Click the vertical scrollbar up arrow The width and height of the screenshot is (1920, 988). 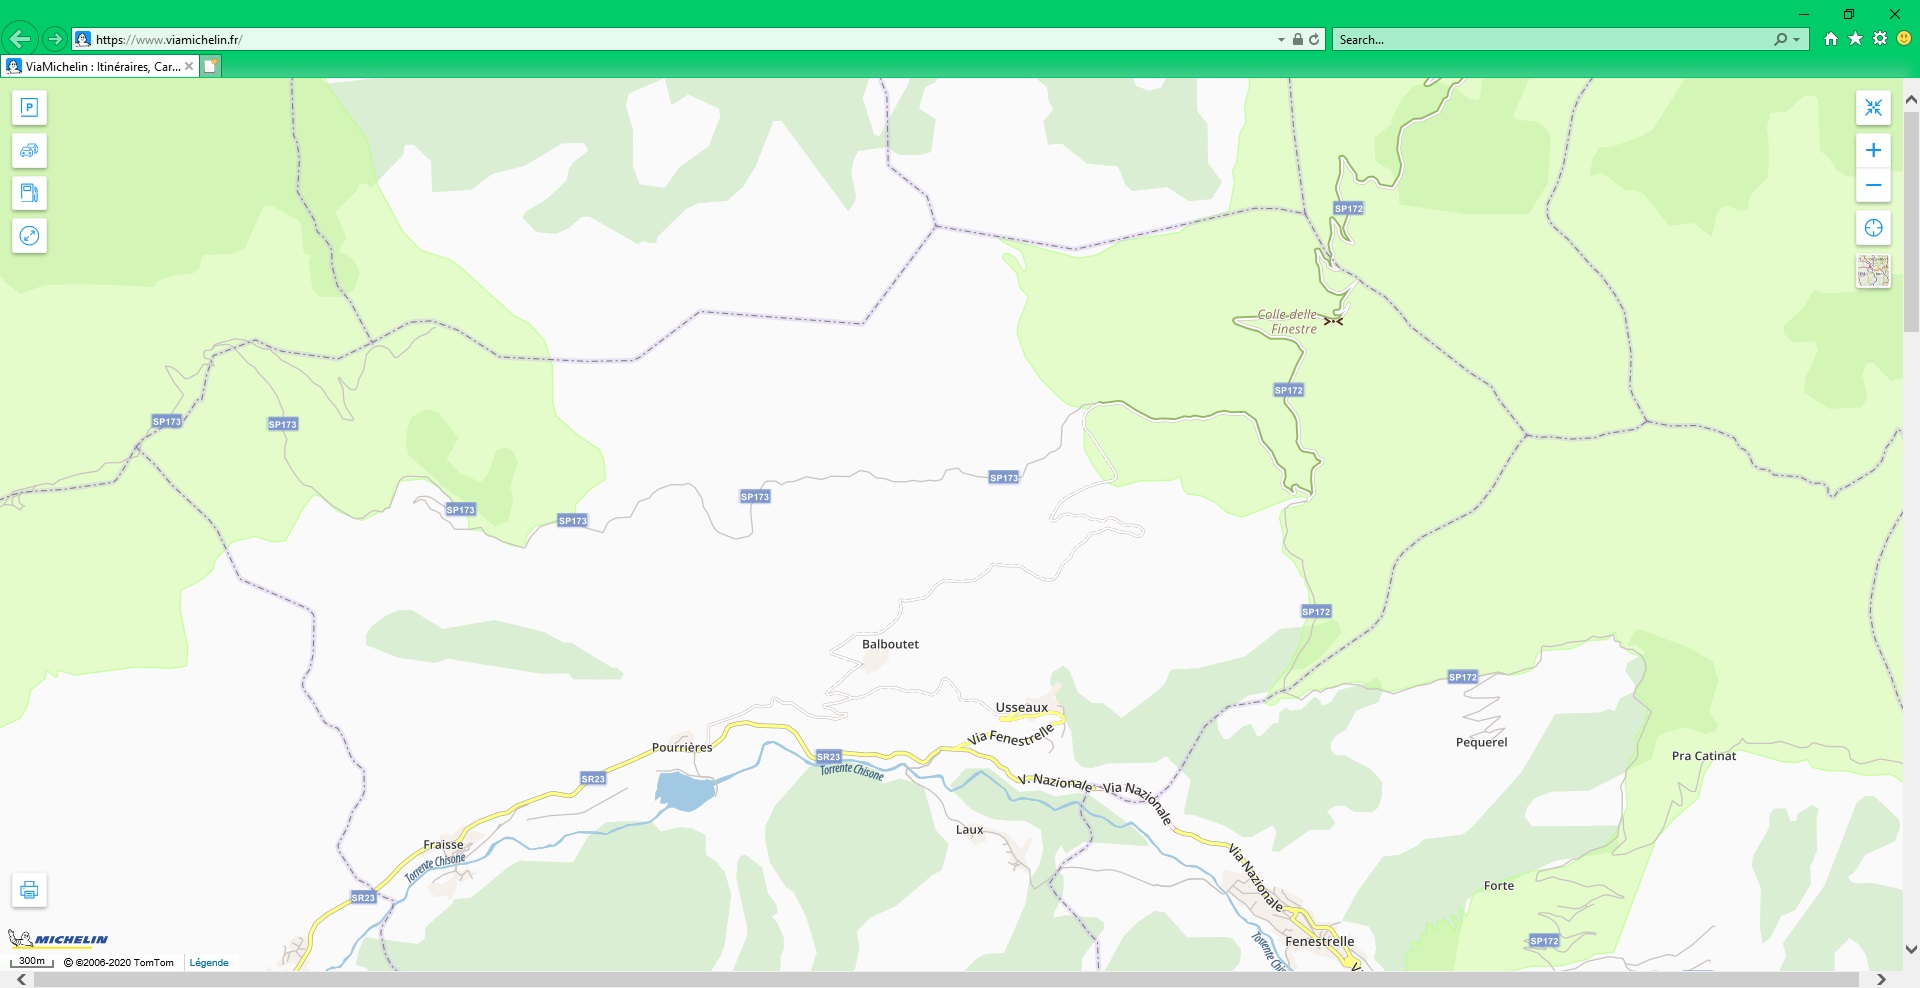pyautogui.click(x=1911, y=100)
